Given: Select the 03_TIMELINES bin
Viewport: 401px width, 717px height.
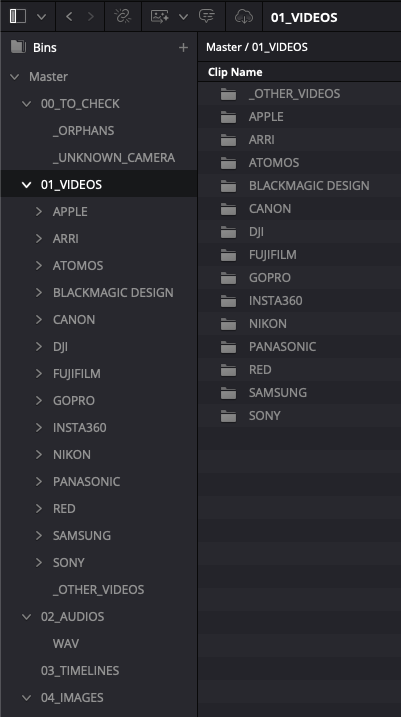Looking at the screenshot, I should 80,671.
